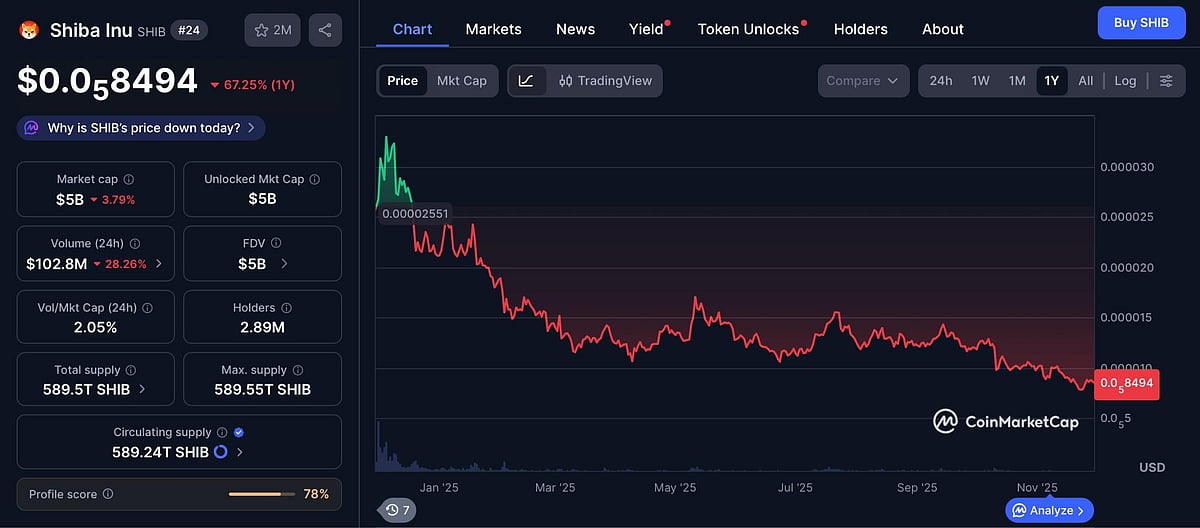The image size is (1200, 528).
Task: Expand FDV details chevron
Action: click(284, 264)
